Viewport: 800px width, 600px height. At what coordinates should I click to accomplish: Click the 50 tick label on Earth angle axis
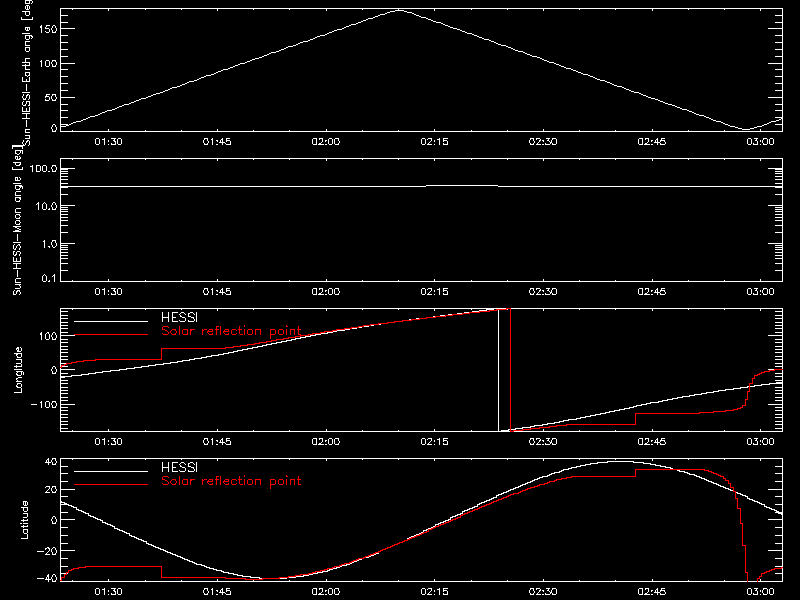pyautogui.click(x=51, y=97)
